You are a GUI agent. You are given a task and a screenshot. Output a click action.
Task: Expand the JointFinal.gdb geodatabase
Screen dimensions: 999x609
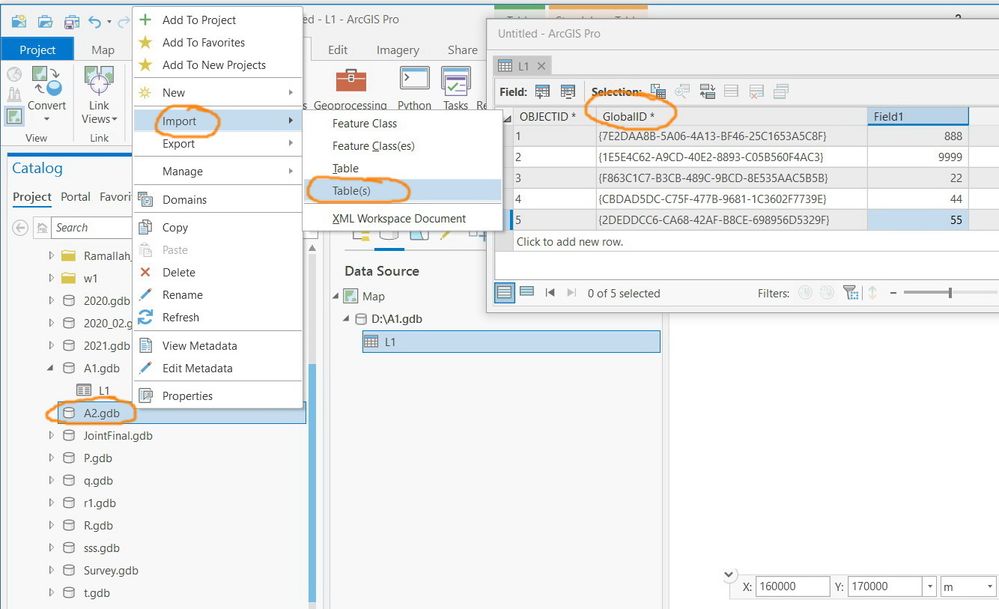(52, 435)
